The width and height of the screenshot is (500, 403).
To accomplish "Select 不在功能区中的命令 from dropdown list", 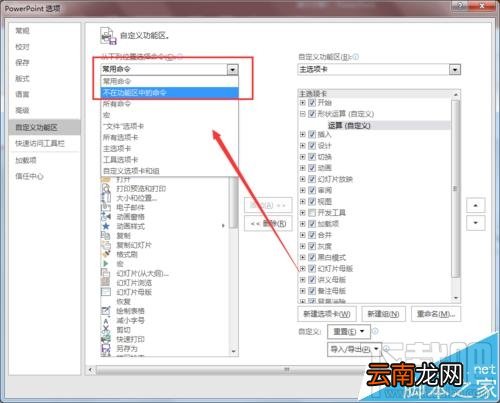I will pos(170,93).
